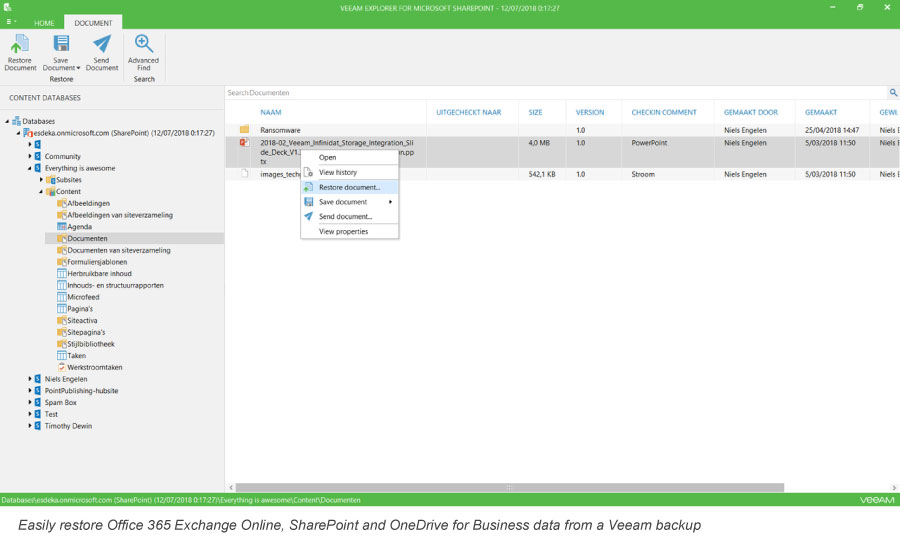900x546 pixels.
Task: Choose Send document... from context menu
Action: [346, 216]
